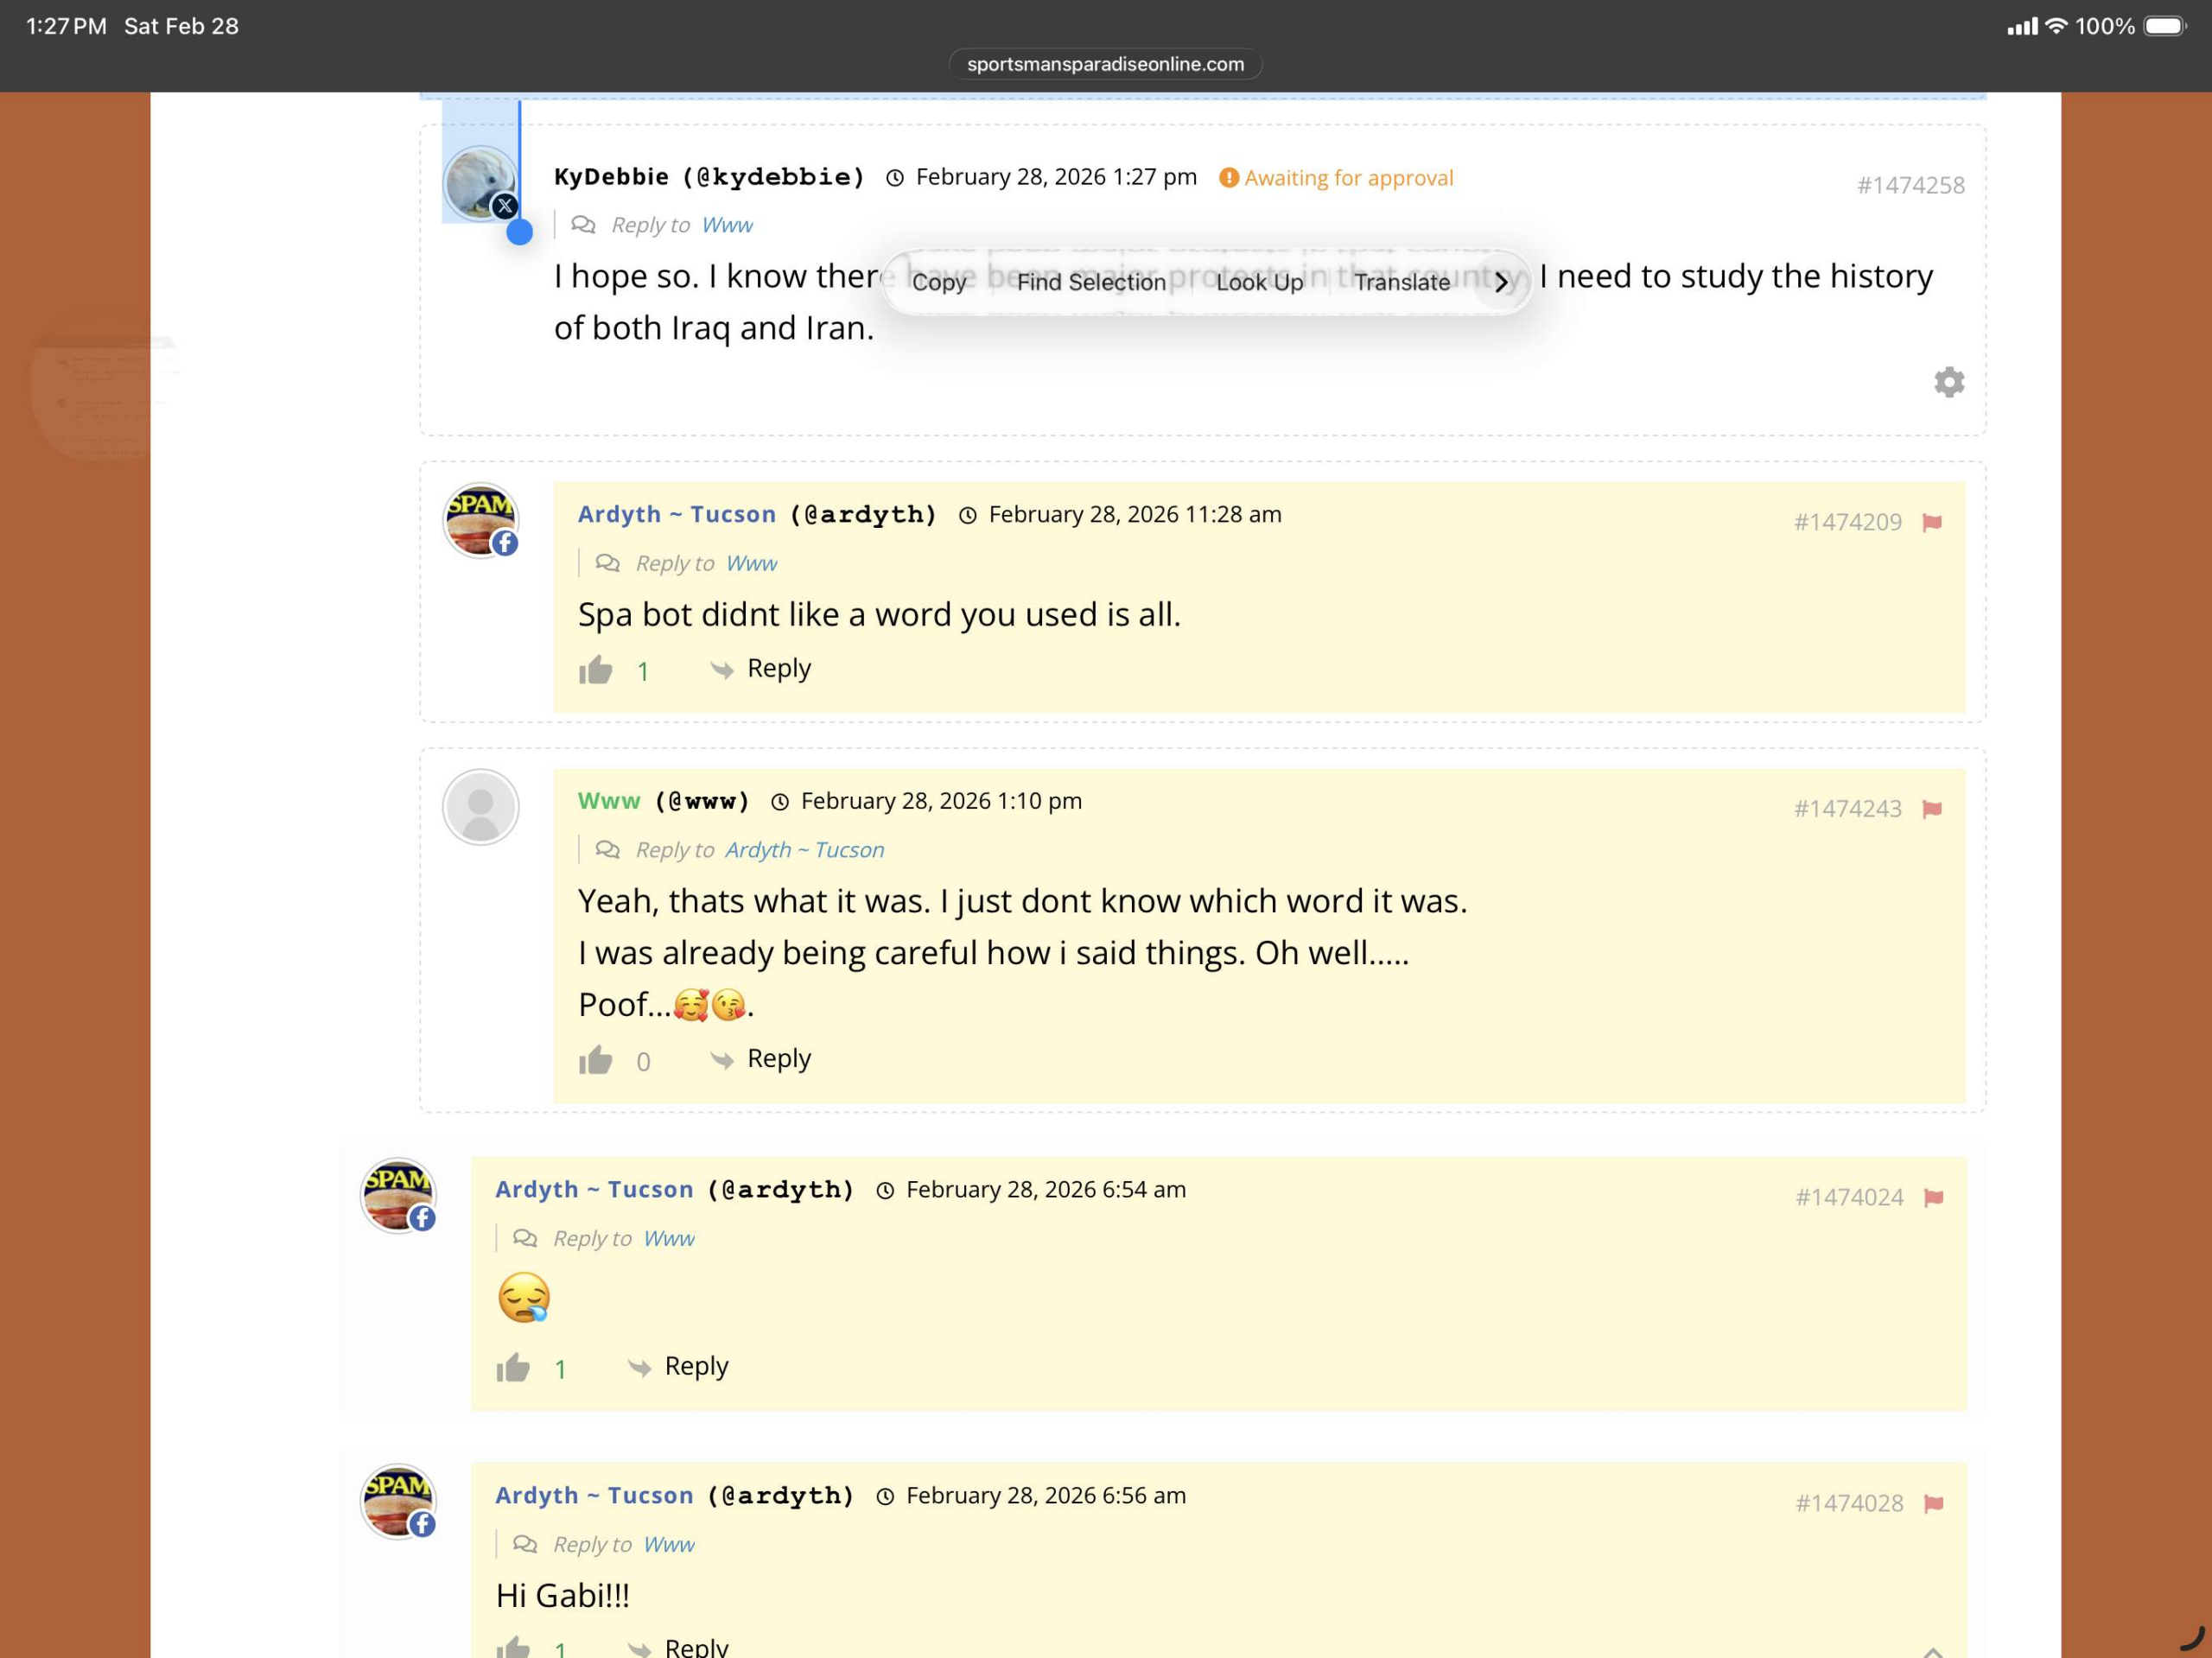2212x1658 pixels.
Task: Click post number #1474243
Action: point(1847,809)
